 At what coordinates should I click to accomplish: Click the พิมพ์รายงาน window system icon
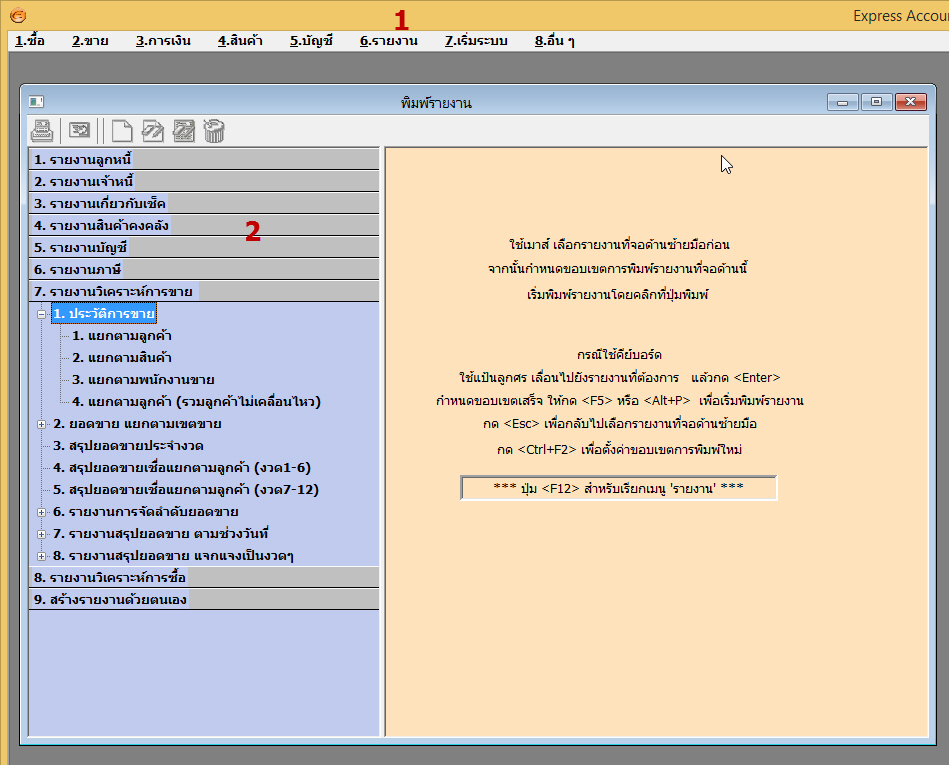(36, 102)
